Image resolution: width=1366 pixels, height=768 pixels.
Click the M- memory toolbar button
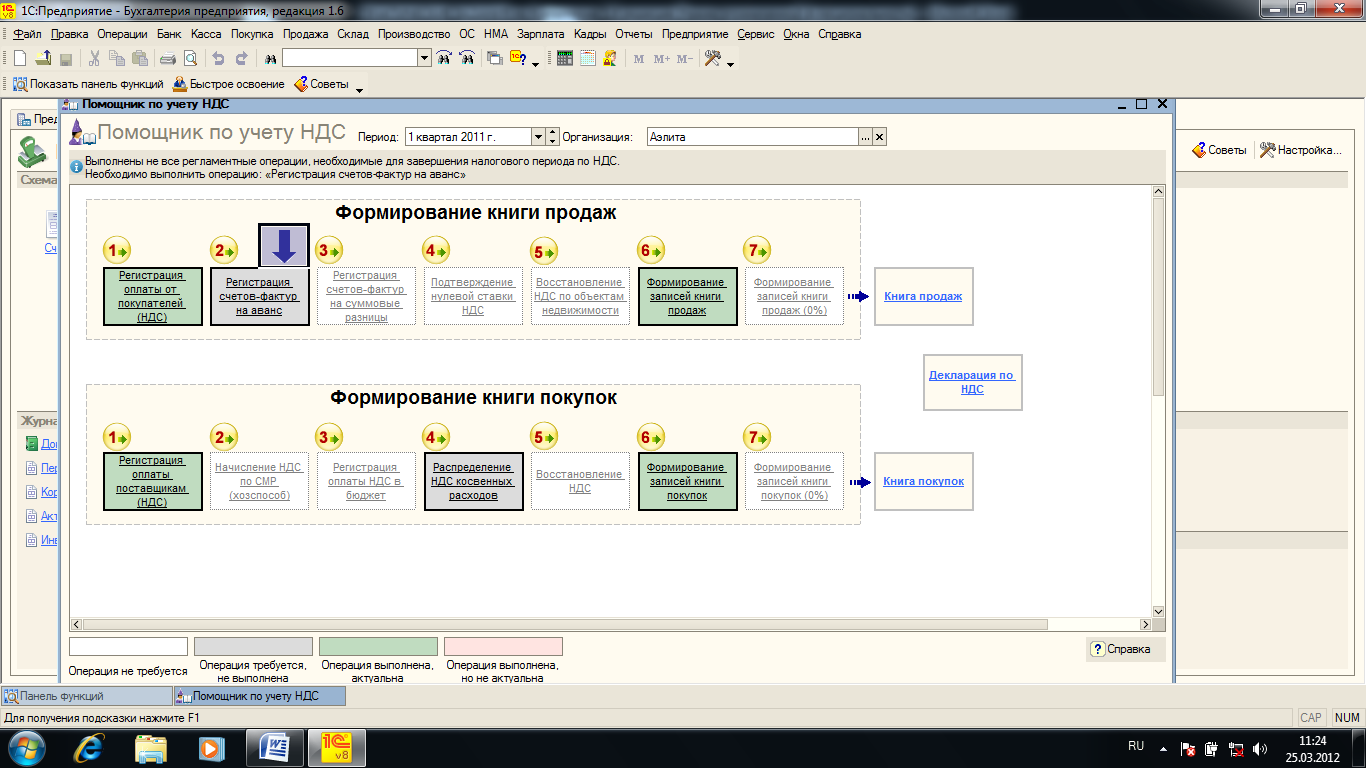(685, 59)
